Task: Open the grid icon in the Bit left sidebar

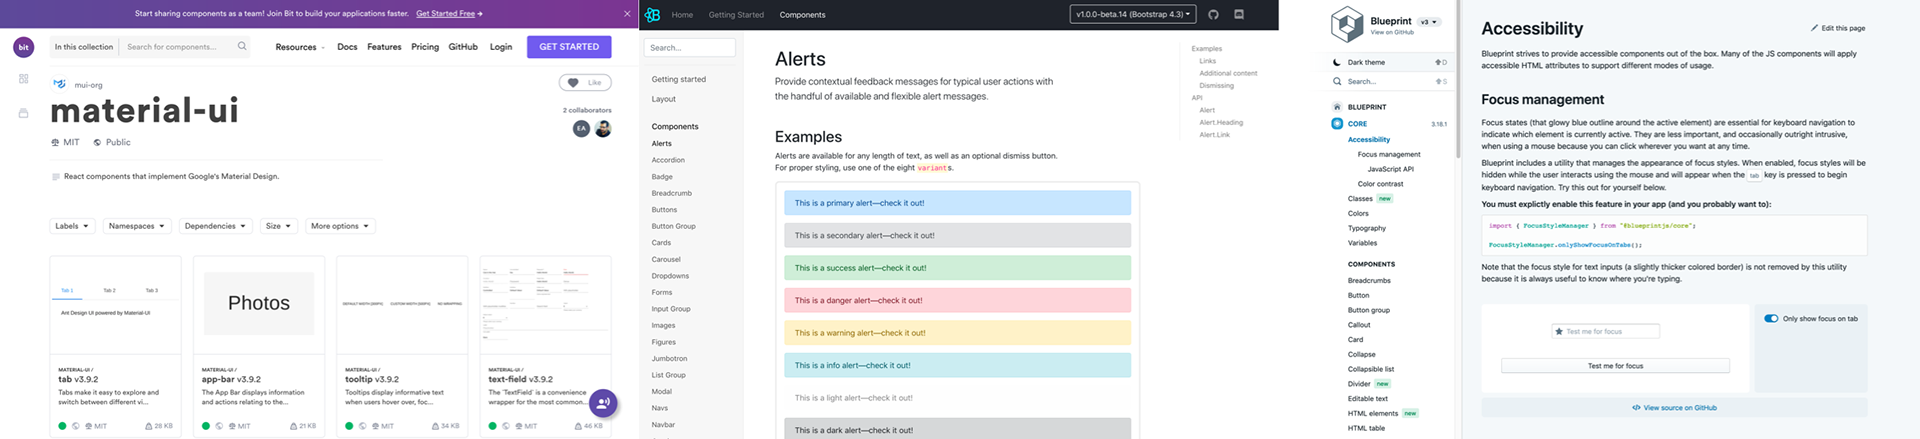Action: 24,78
